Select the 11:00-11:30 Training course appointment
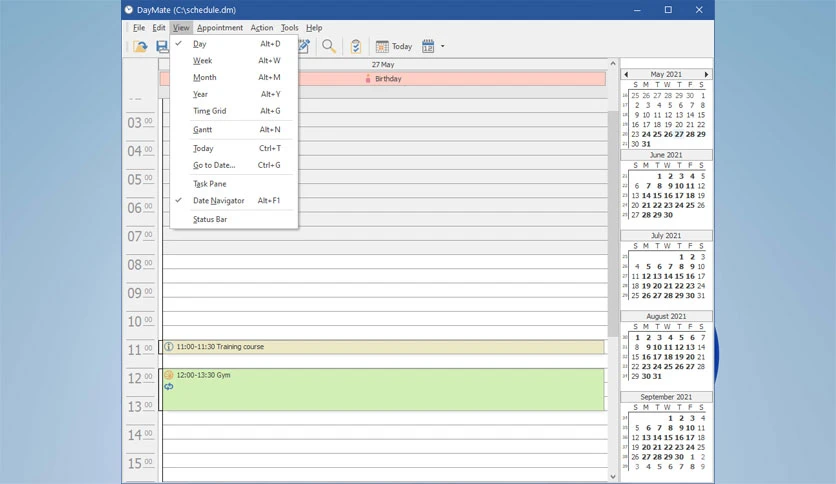Viewport: 836px width, 484px height. 383,347
